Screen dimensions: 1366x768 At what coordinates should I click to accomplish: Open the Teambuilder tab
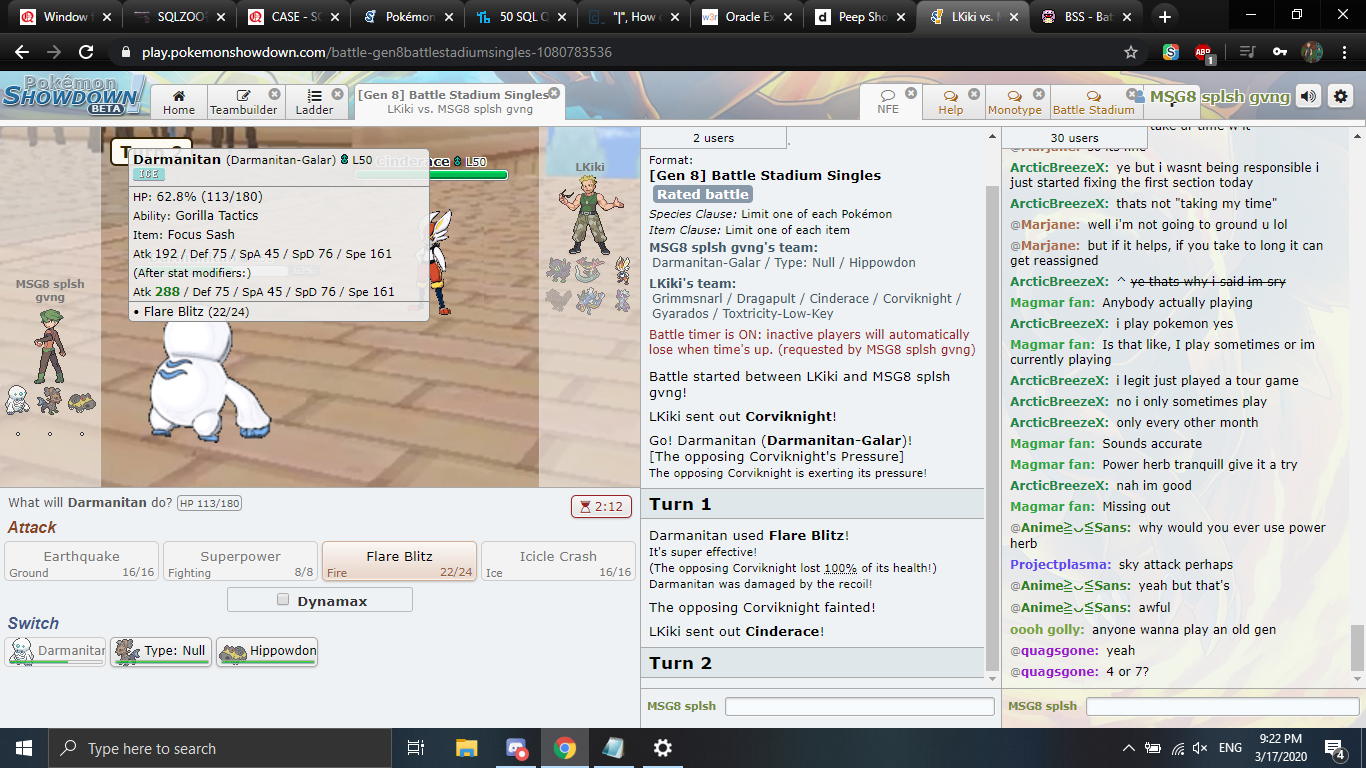pos(243,102)
